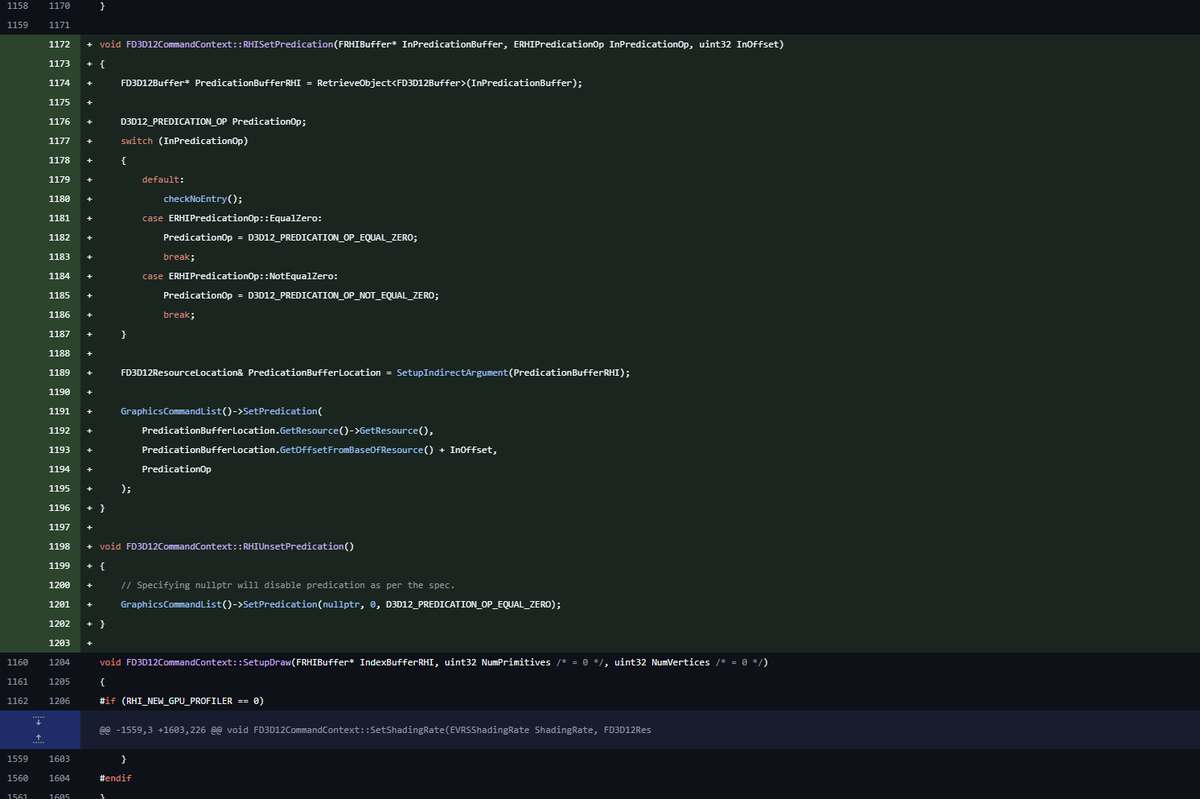1200x799 pixels.
Task: Select new line number 1201
Action: (x=59, y=604)
